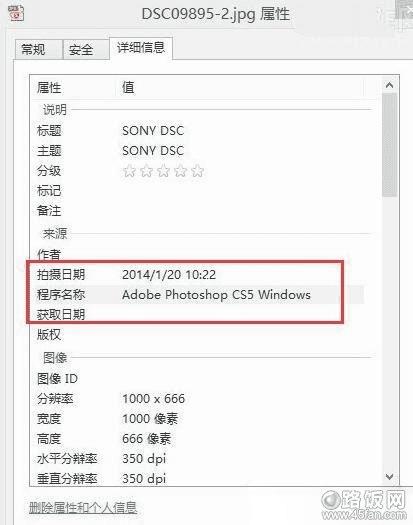Open the 详细信息 tab

point(141,48)
